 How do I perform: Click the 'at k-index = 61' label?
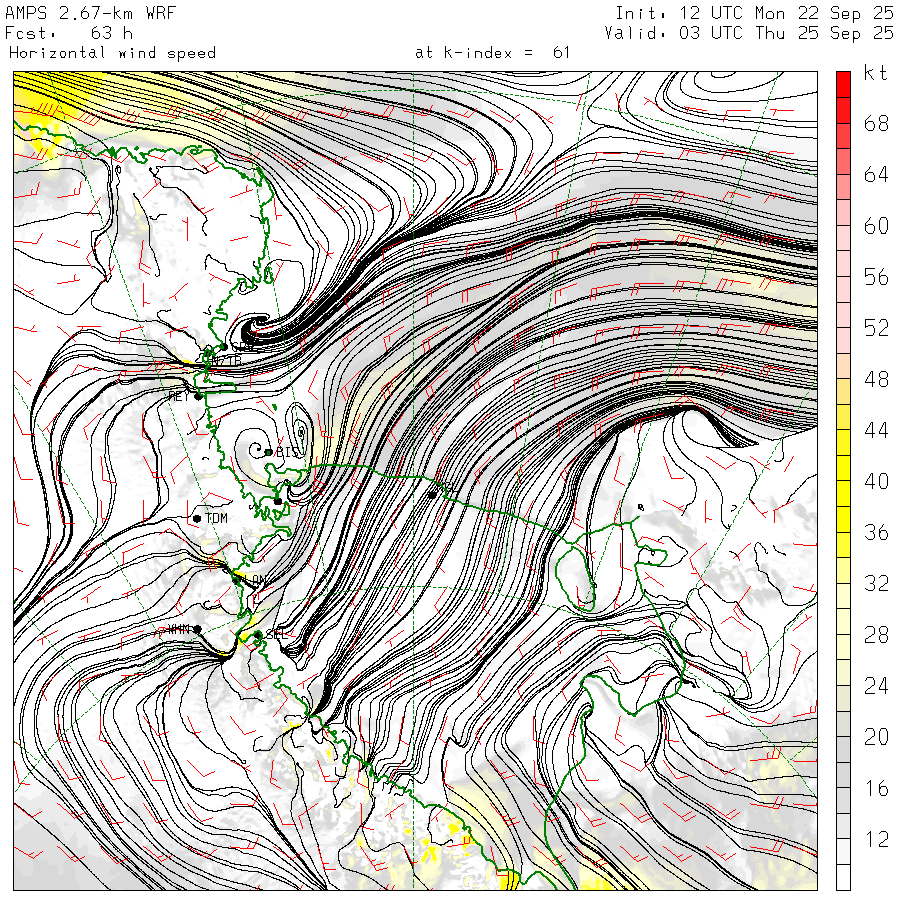coord(492,52)
